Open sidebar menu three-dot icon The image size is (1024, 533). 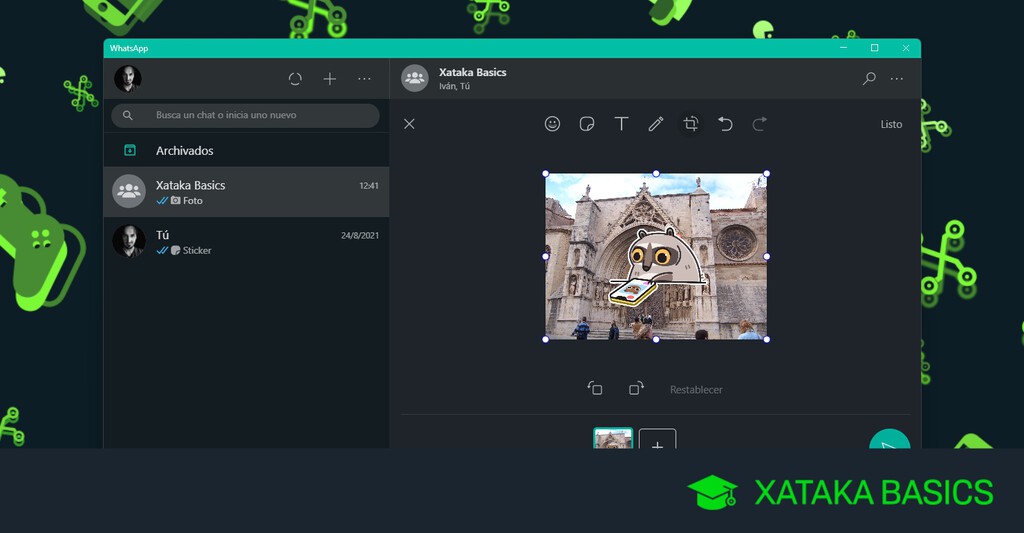(364, 79)
